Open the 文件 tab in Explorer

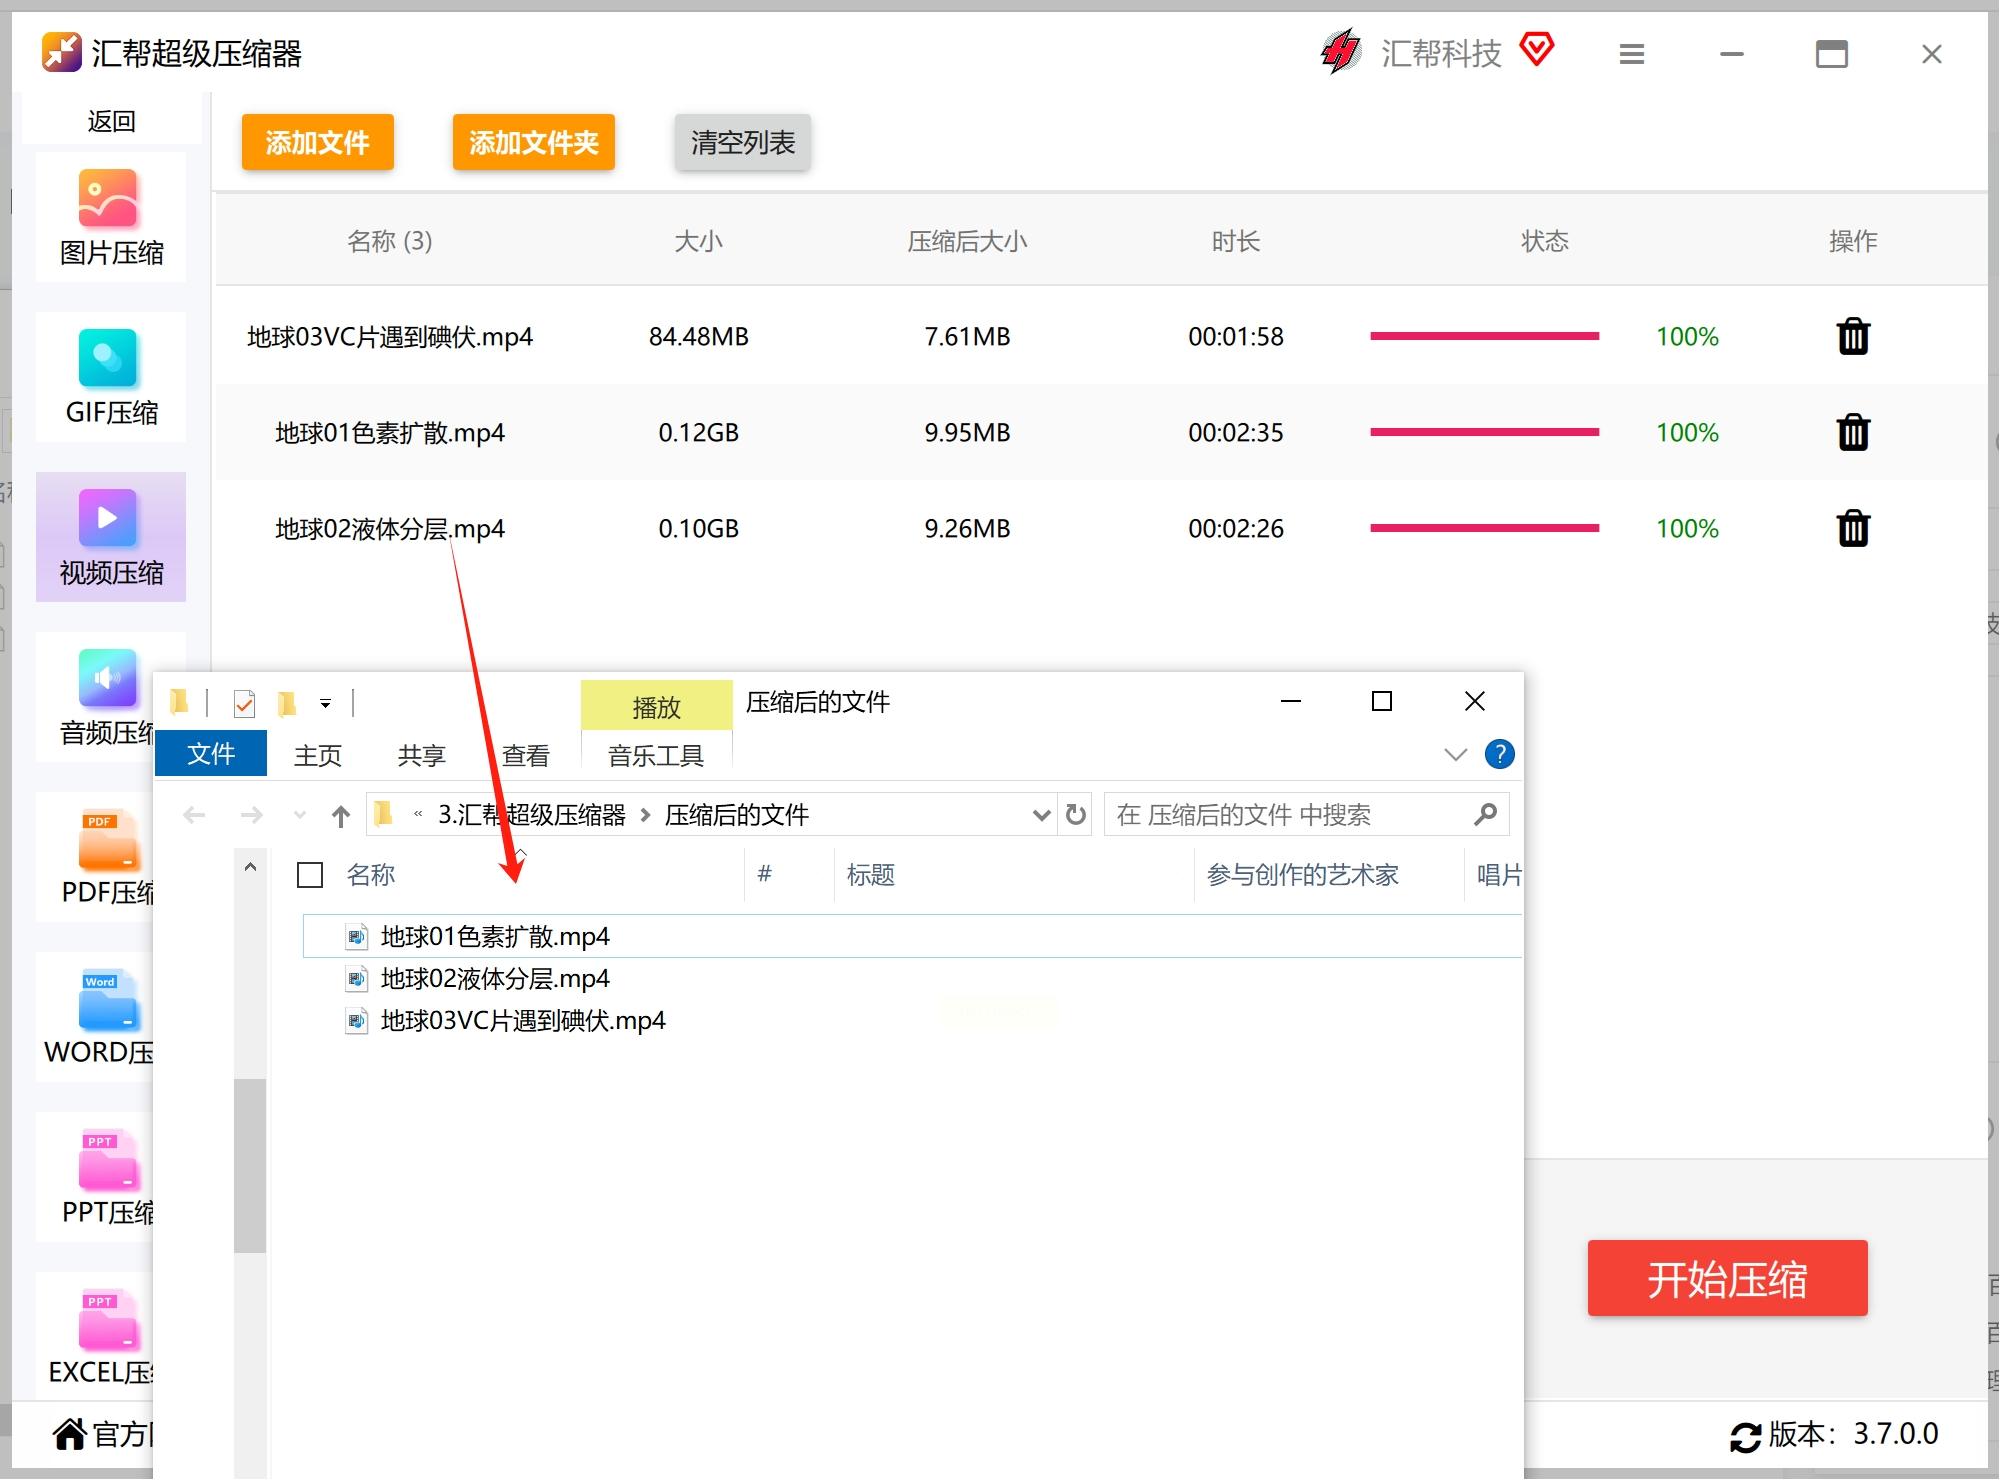211,754
